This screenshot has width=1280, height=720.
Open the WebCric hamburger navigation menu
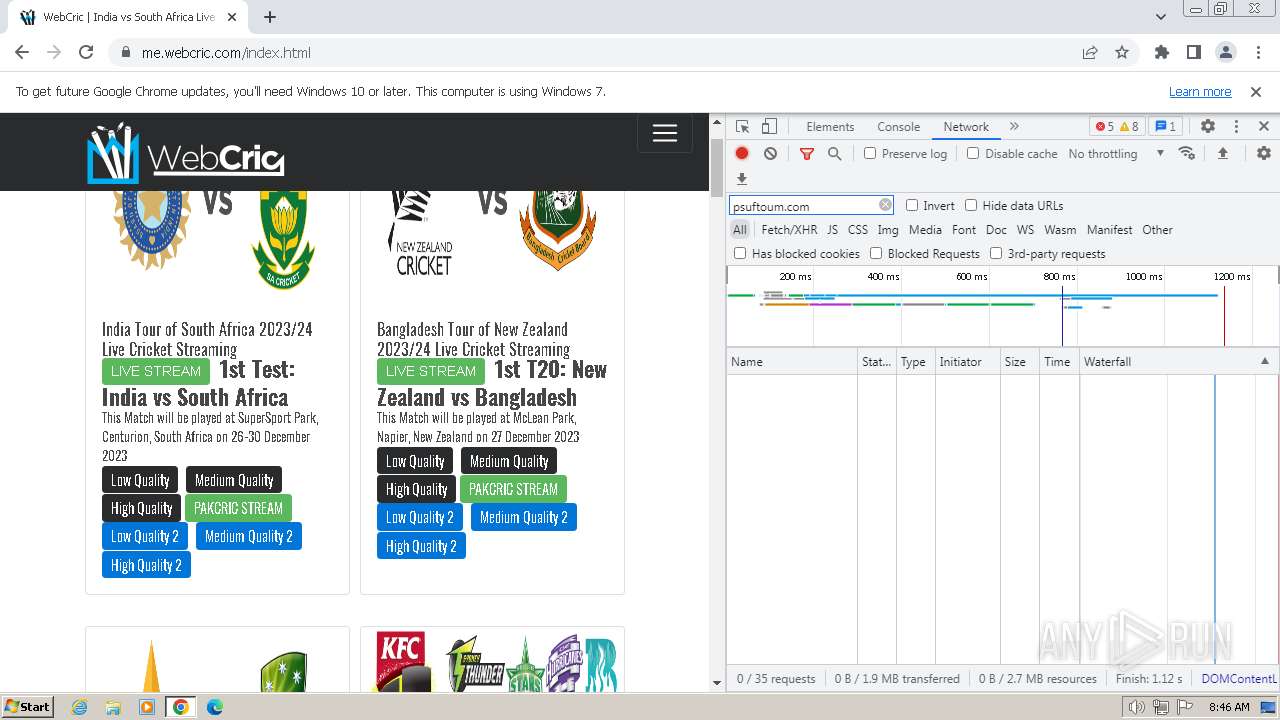665,133
